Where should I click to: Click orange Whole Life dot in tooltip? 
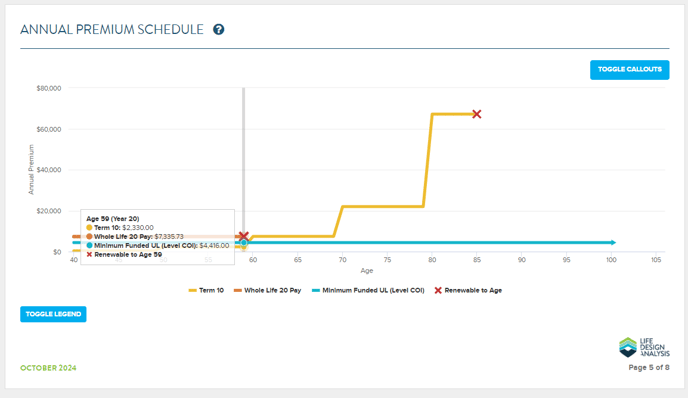(89, 237)
